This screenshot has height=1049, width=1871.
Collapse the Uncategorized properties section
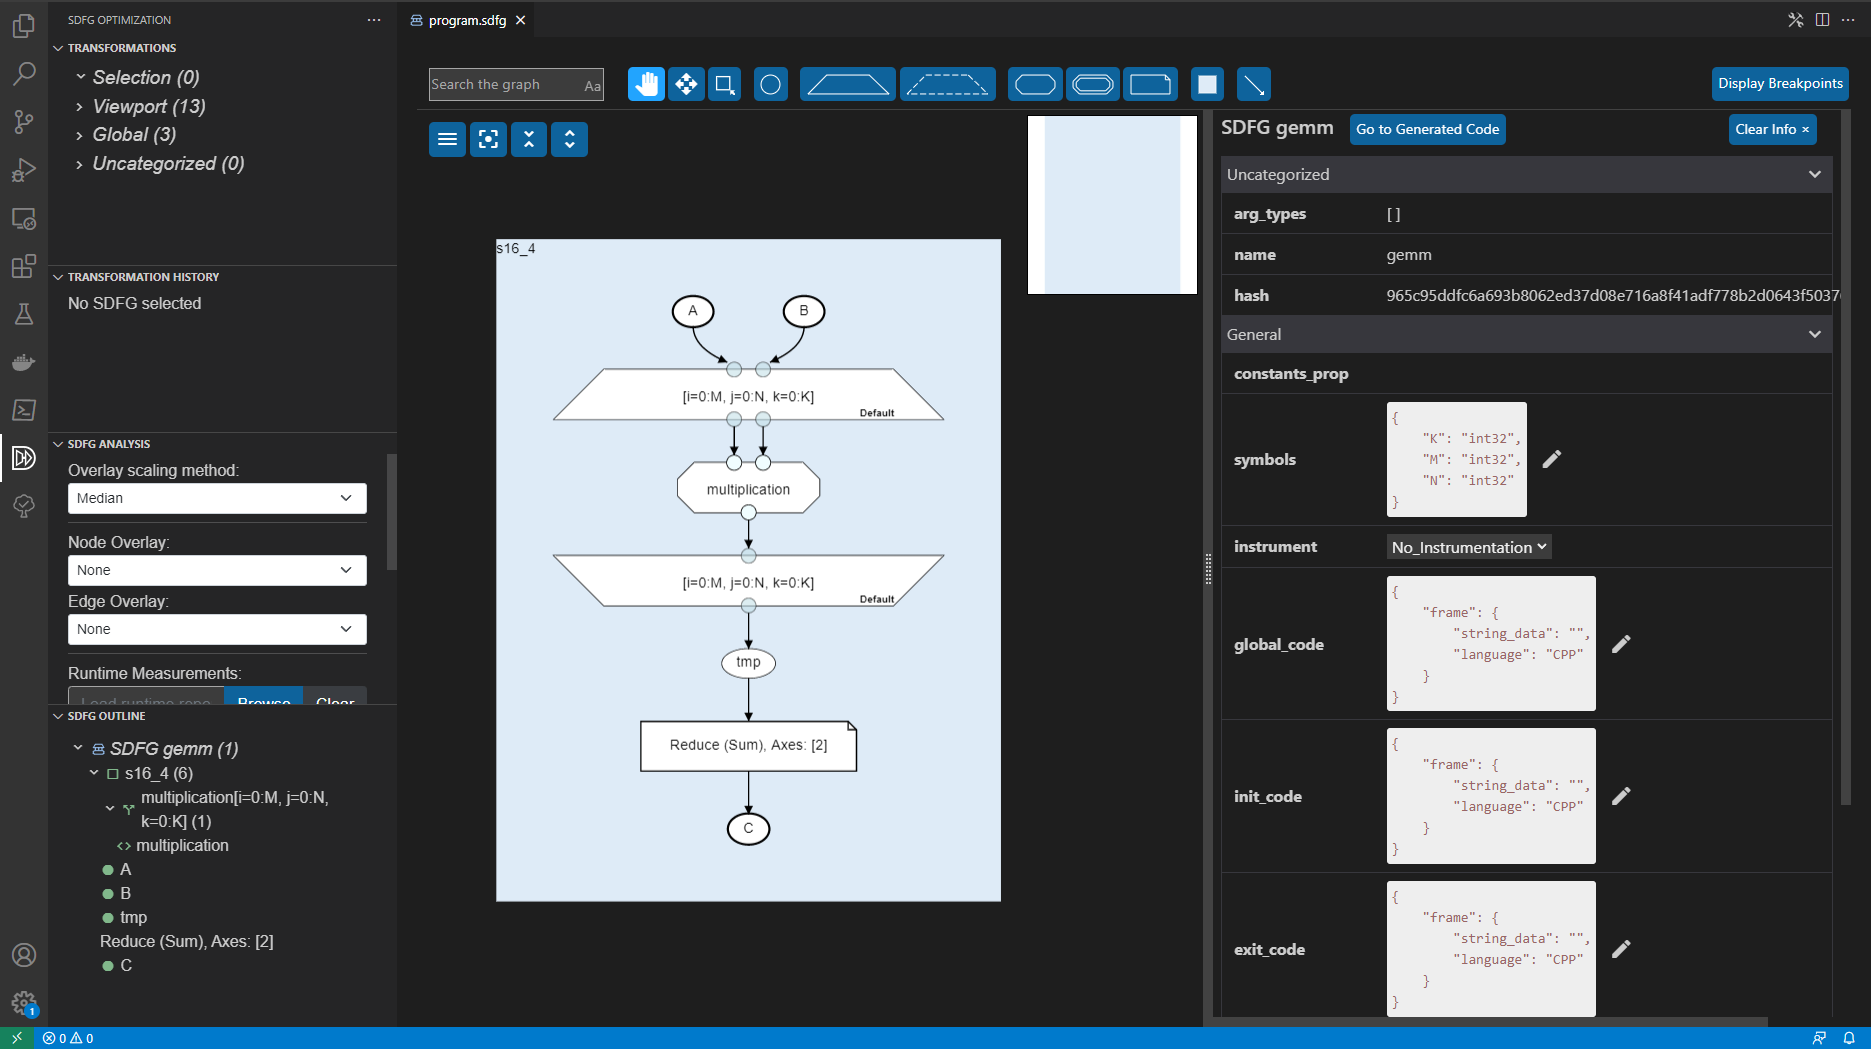coord(1526,174)
